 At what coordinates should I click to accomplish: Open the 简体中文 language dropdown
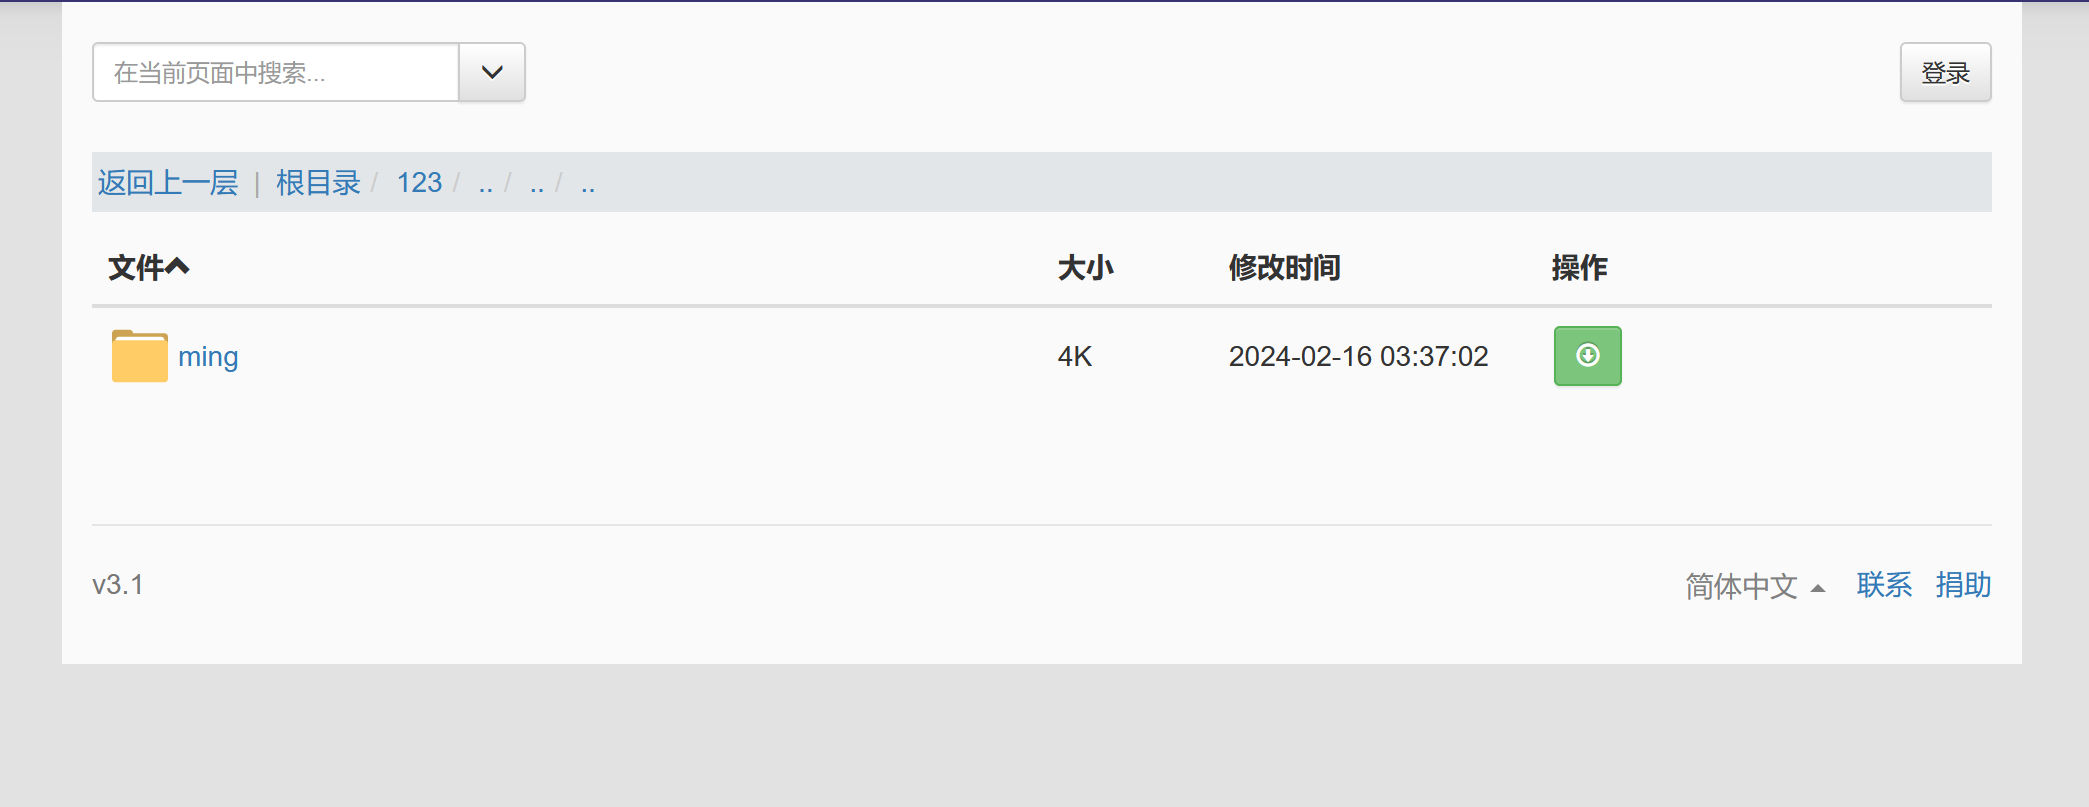click(1741, 586)
